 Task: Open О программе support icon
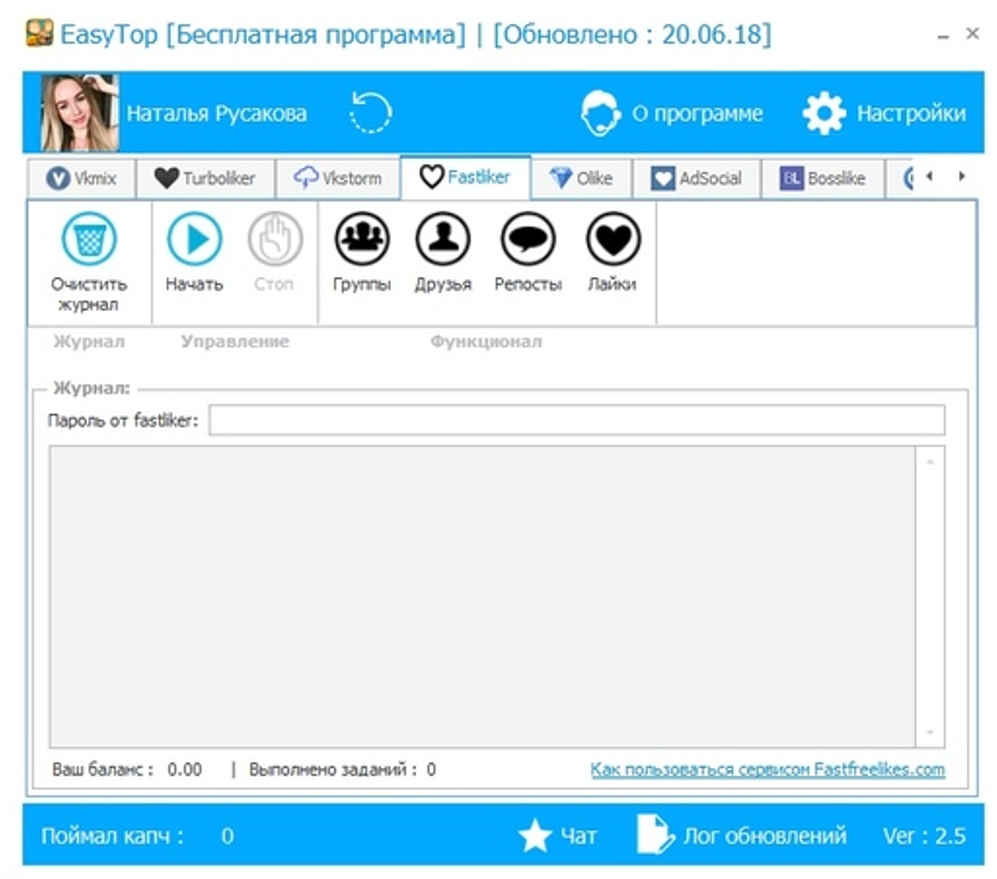click(x=600, y=113)
